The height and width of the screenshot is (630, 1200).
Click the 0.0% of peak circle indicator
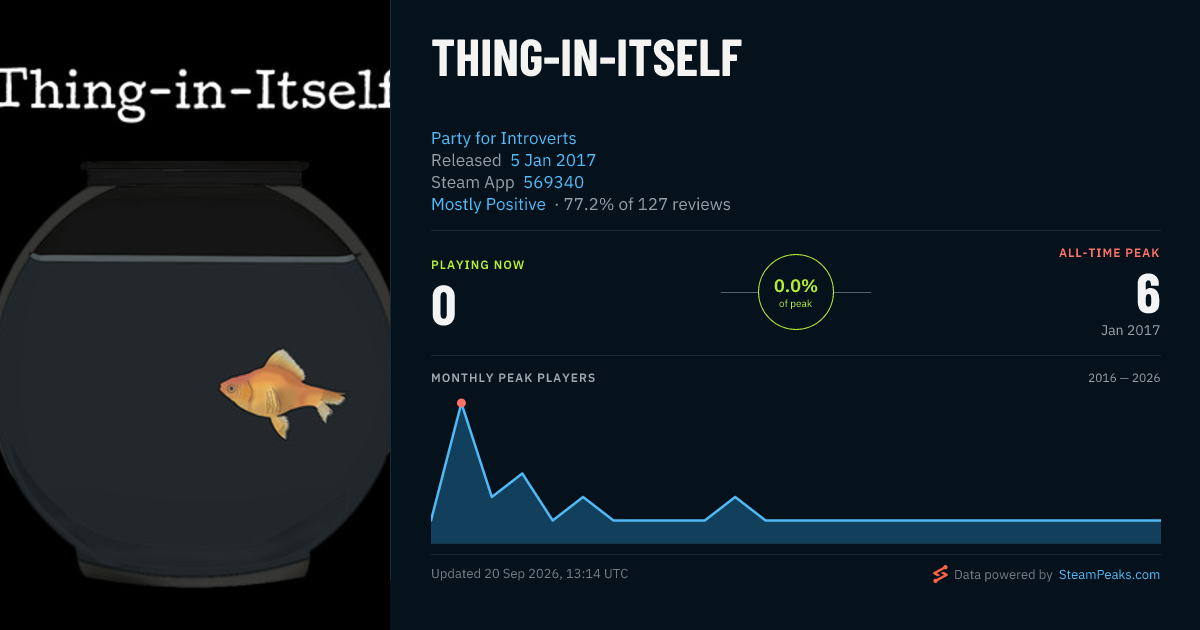click(x=795, y=292)
